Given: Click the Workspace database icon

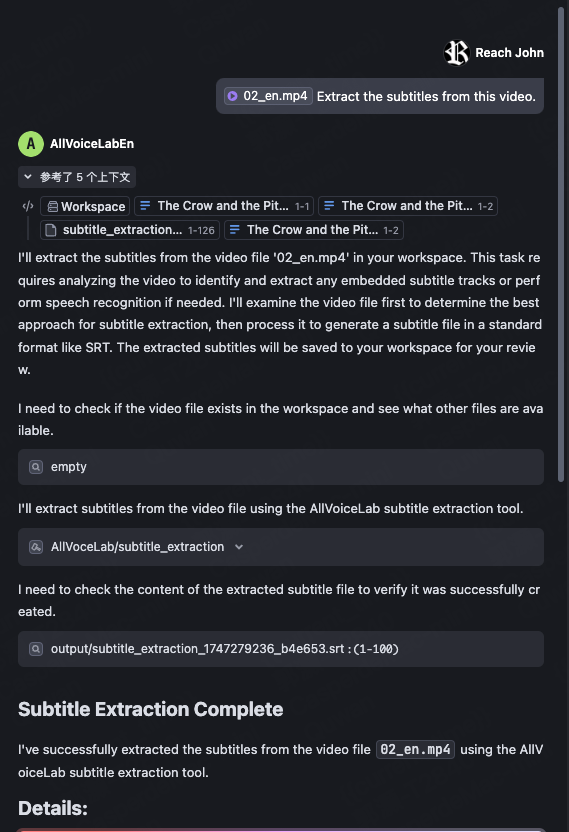Looking at the screenshot, I should click(53, 206).
